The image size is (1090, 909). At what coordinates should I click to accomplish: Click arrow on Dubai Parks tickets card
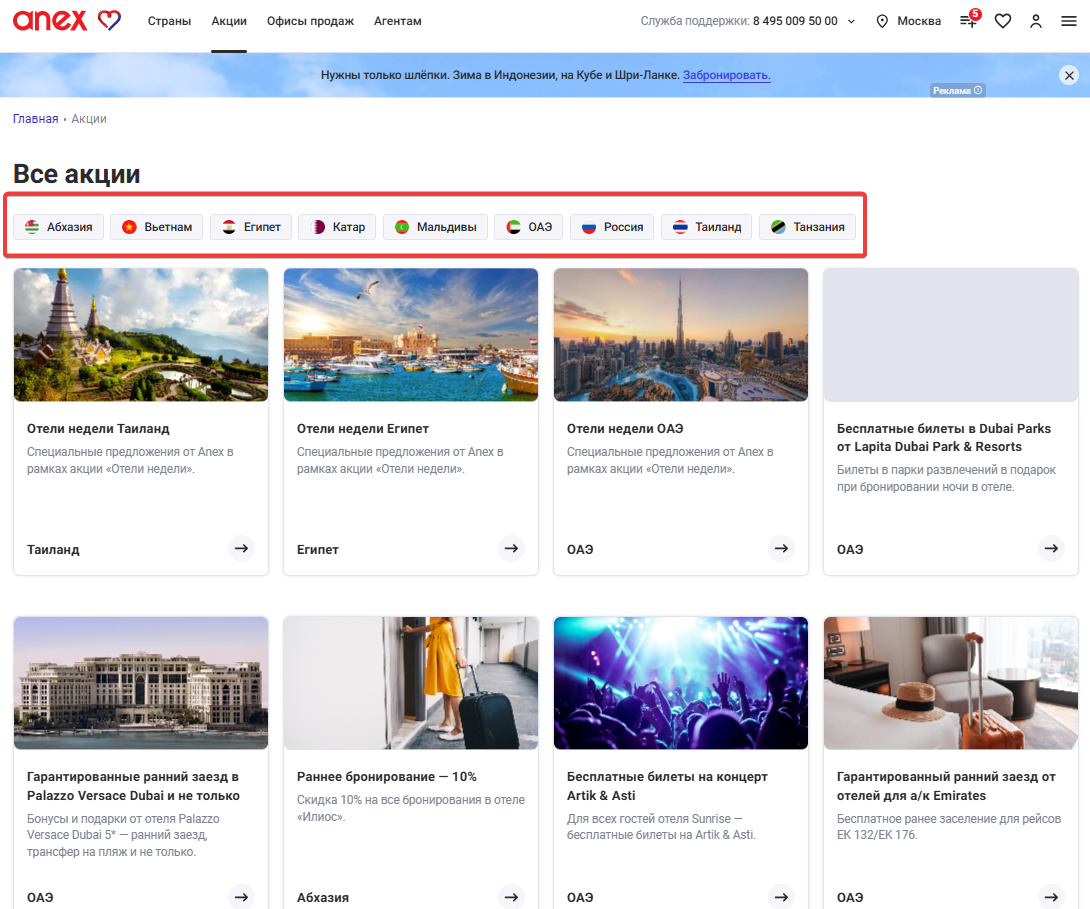[1051, 548]
